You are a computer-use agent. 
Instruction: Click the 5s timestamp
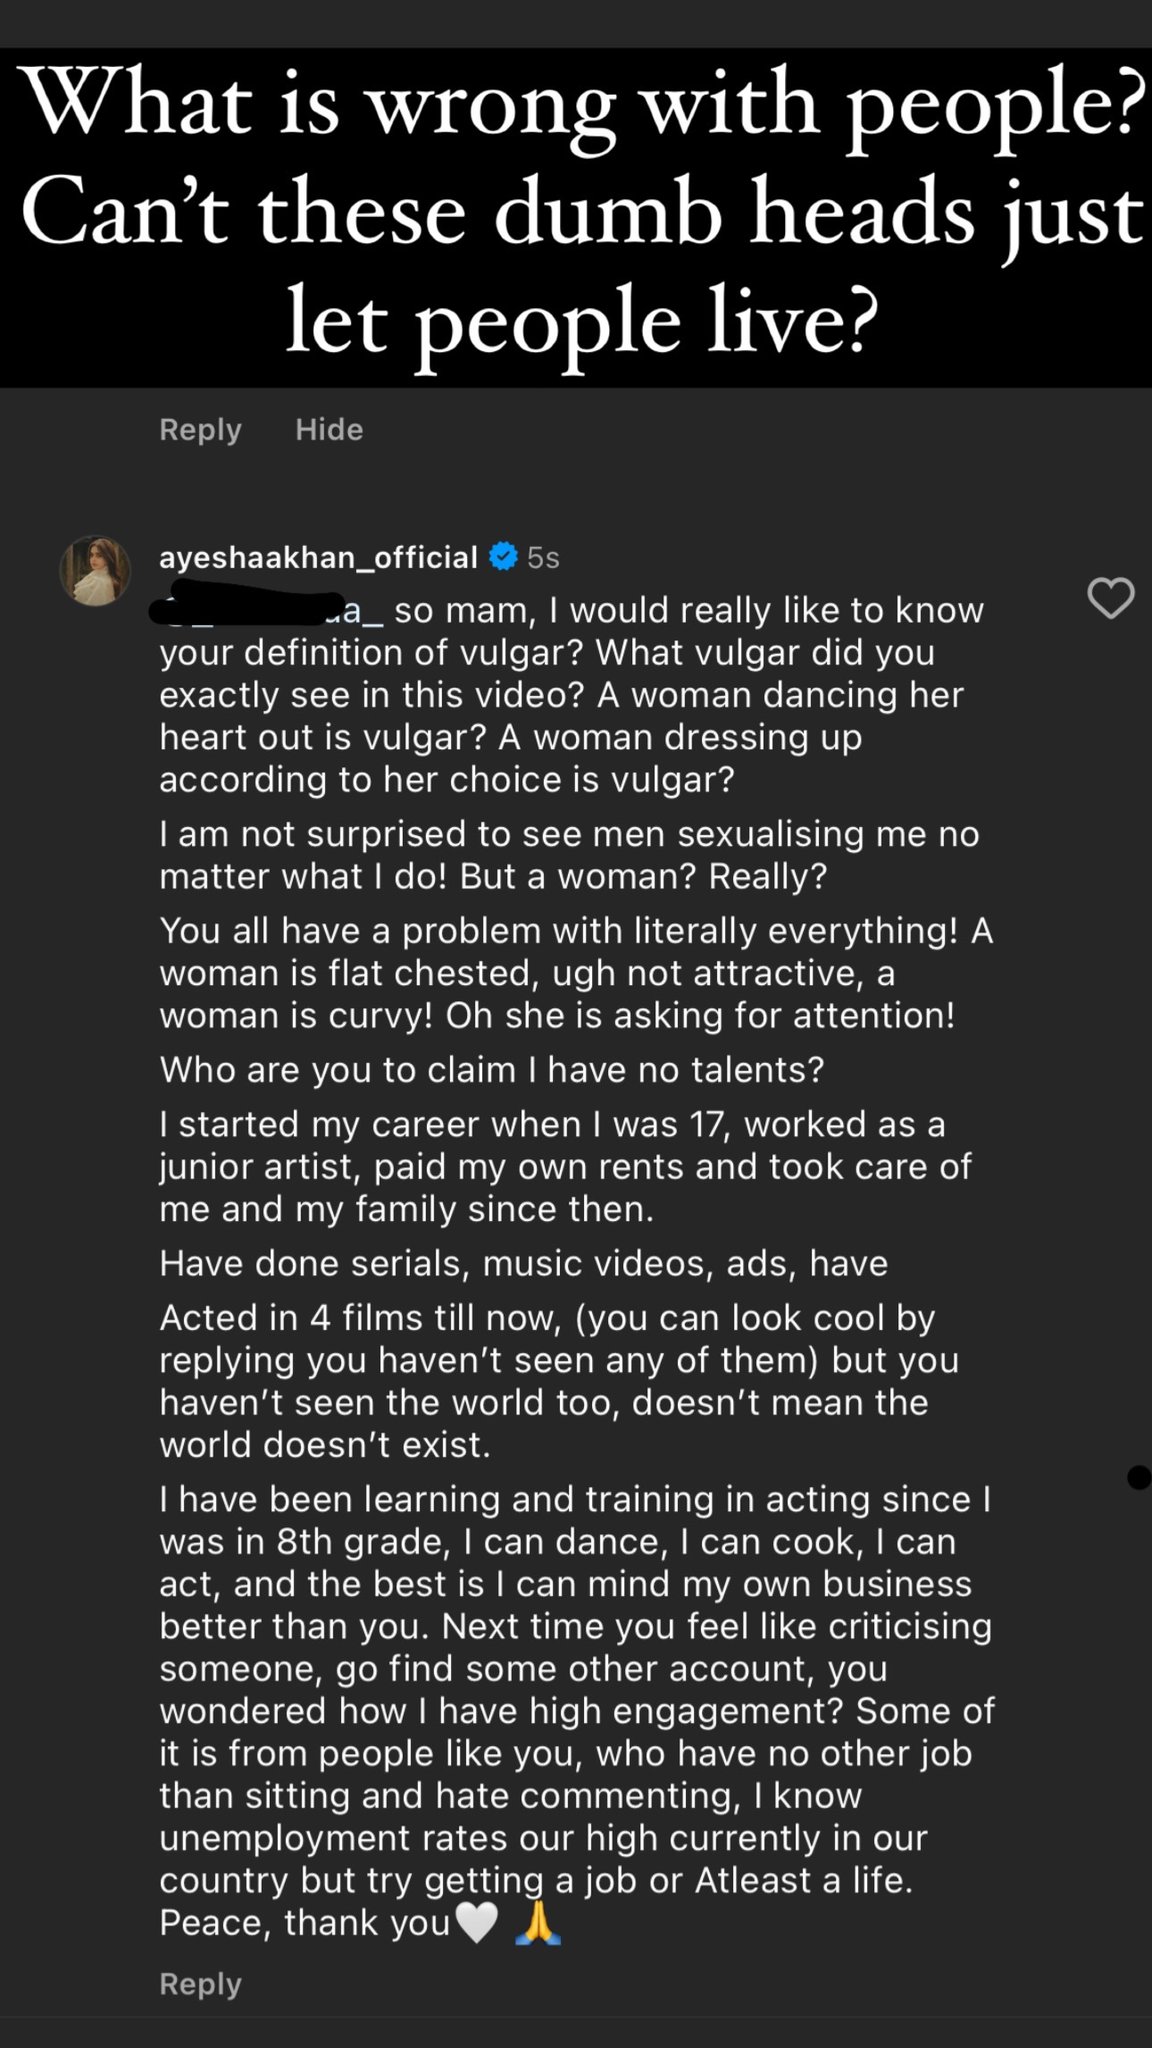(543, 558)
